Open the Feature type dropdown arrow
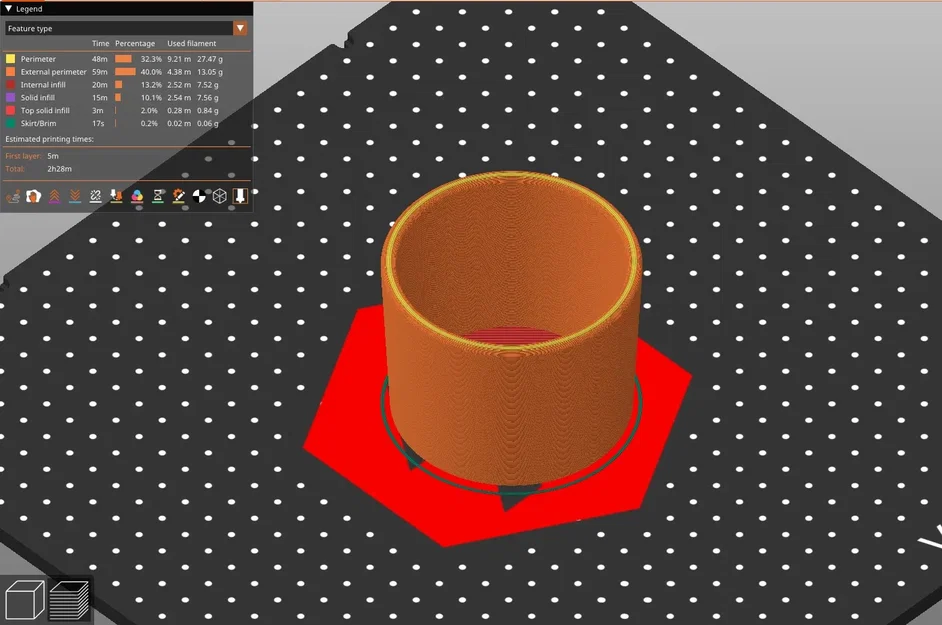This screenshot has height=625, width=942. click(238, 27)
